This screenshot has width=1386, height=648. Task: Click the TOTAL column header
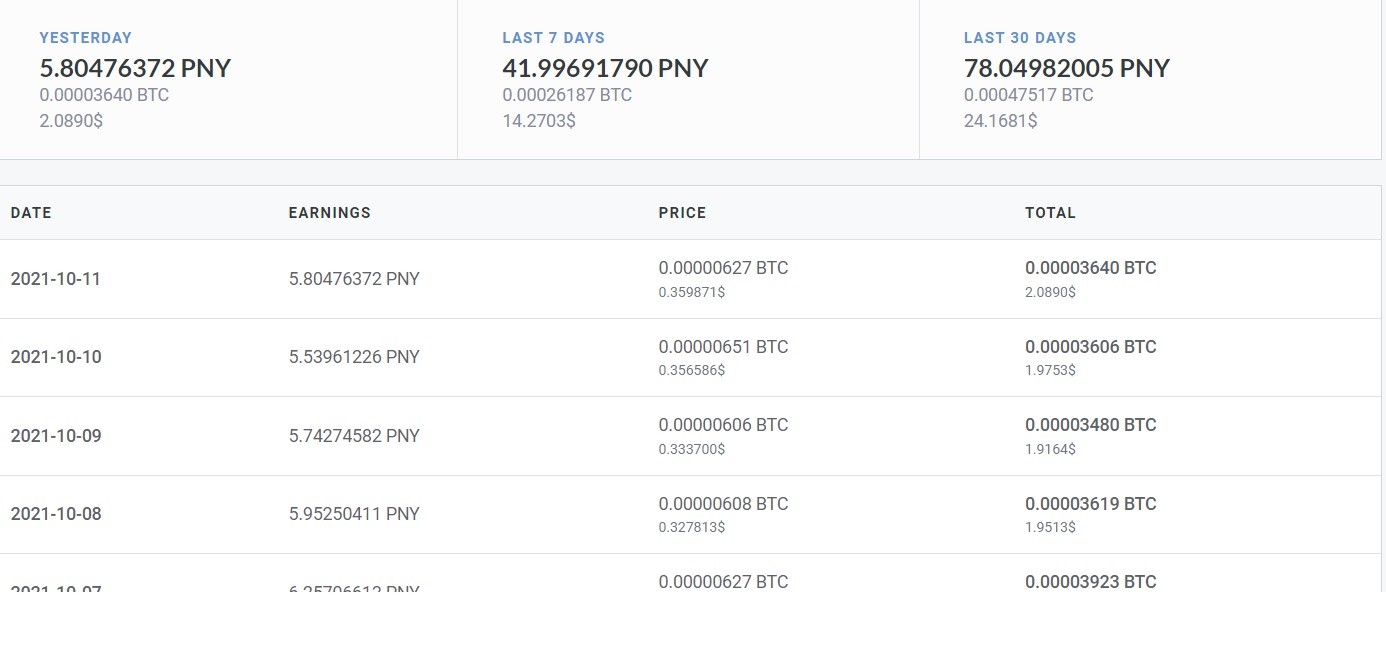(1050, 213)
